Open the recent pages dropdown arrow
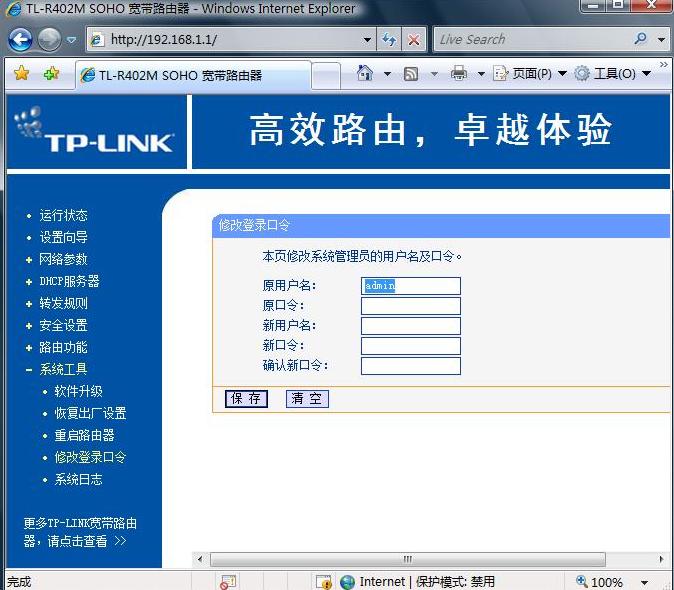 pos(71,40)
